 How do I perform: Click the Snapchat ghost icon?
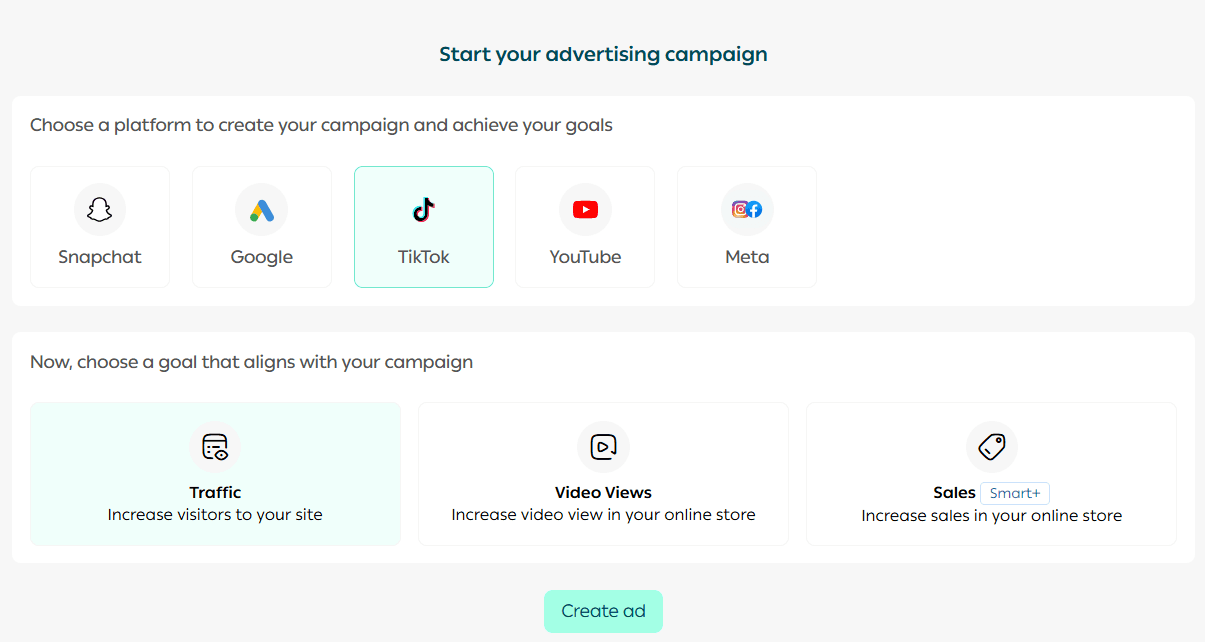(100, 210)
